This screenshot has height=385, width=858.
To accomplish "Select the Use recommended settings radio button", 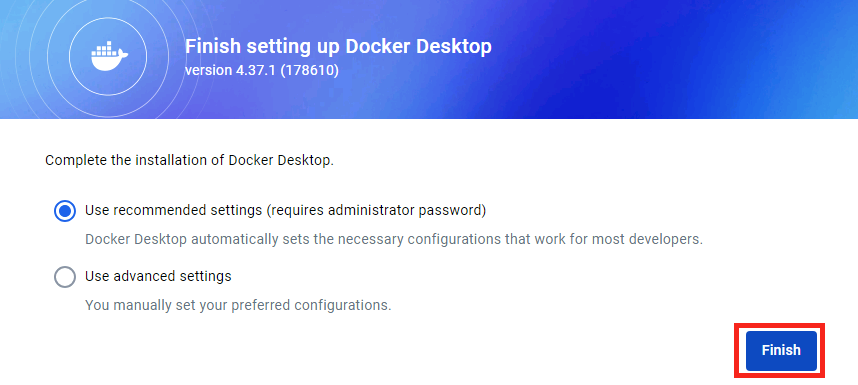I will pos(65,211).
